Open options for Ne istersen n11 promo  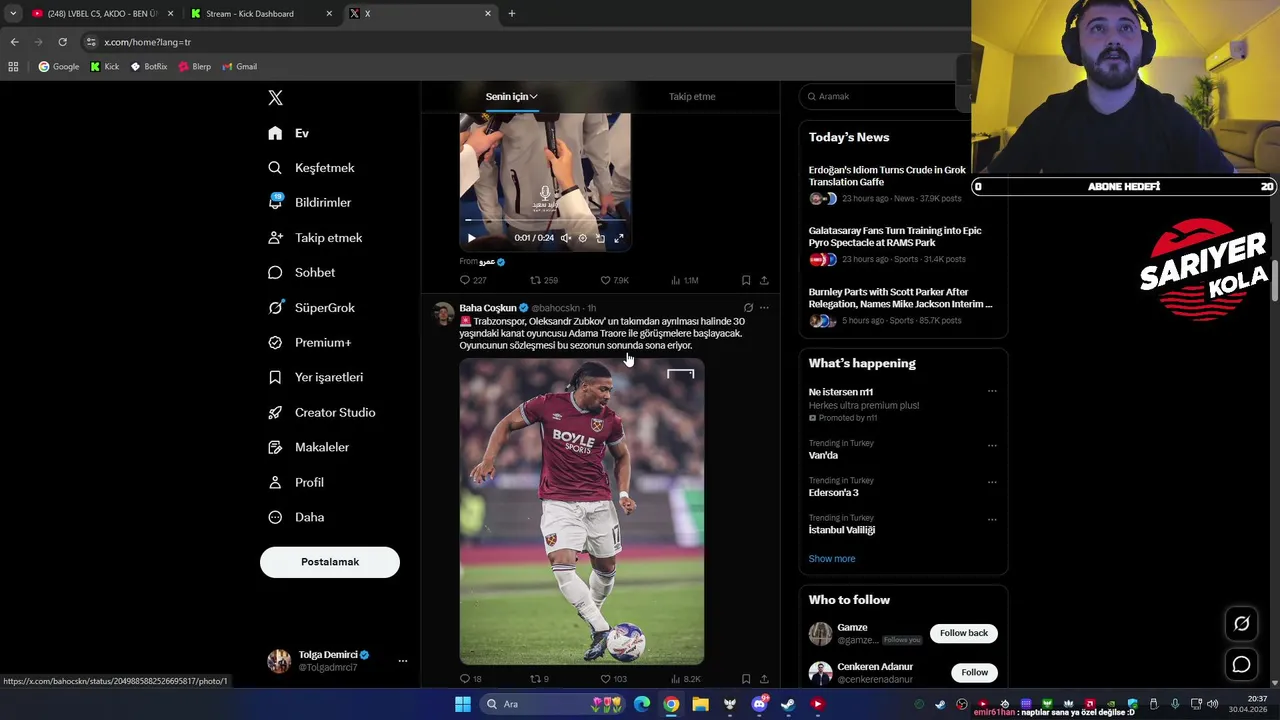[992, 391]
